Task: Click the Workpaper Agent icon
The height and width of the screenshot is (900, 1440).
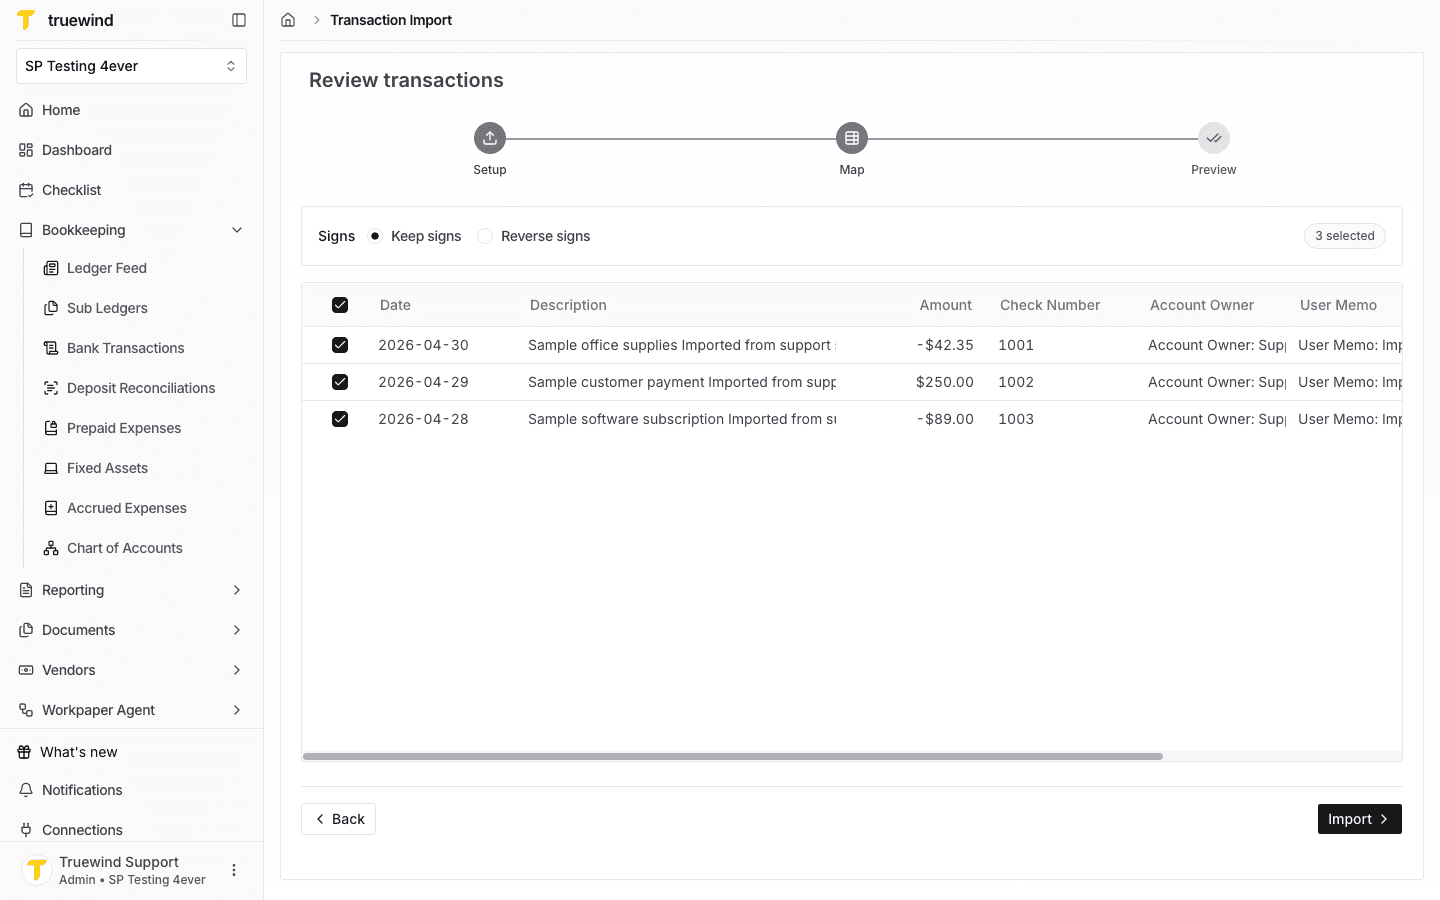Action: click(x=26, y=710)
